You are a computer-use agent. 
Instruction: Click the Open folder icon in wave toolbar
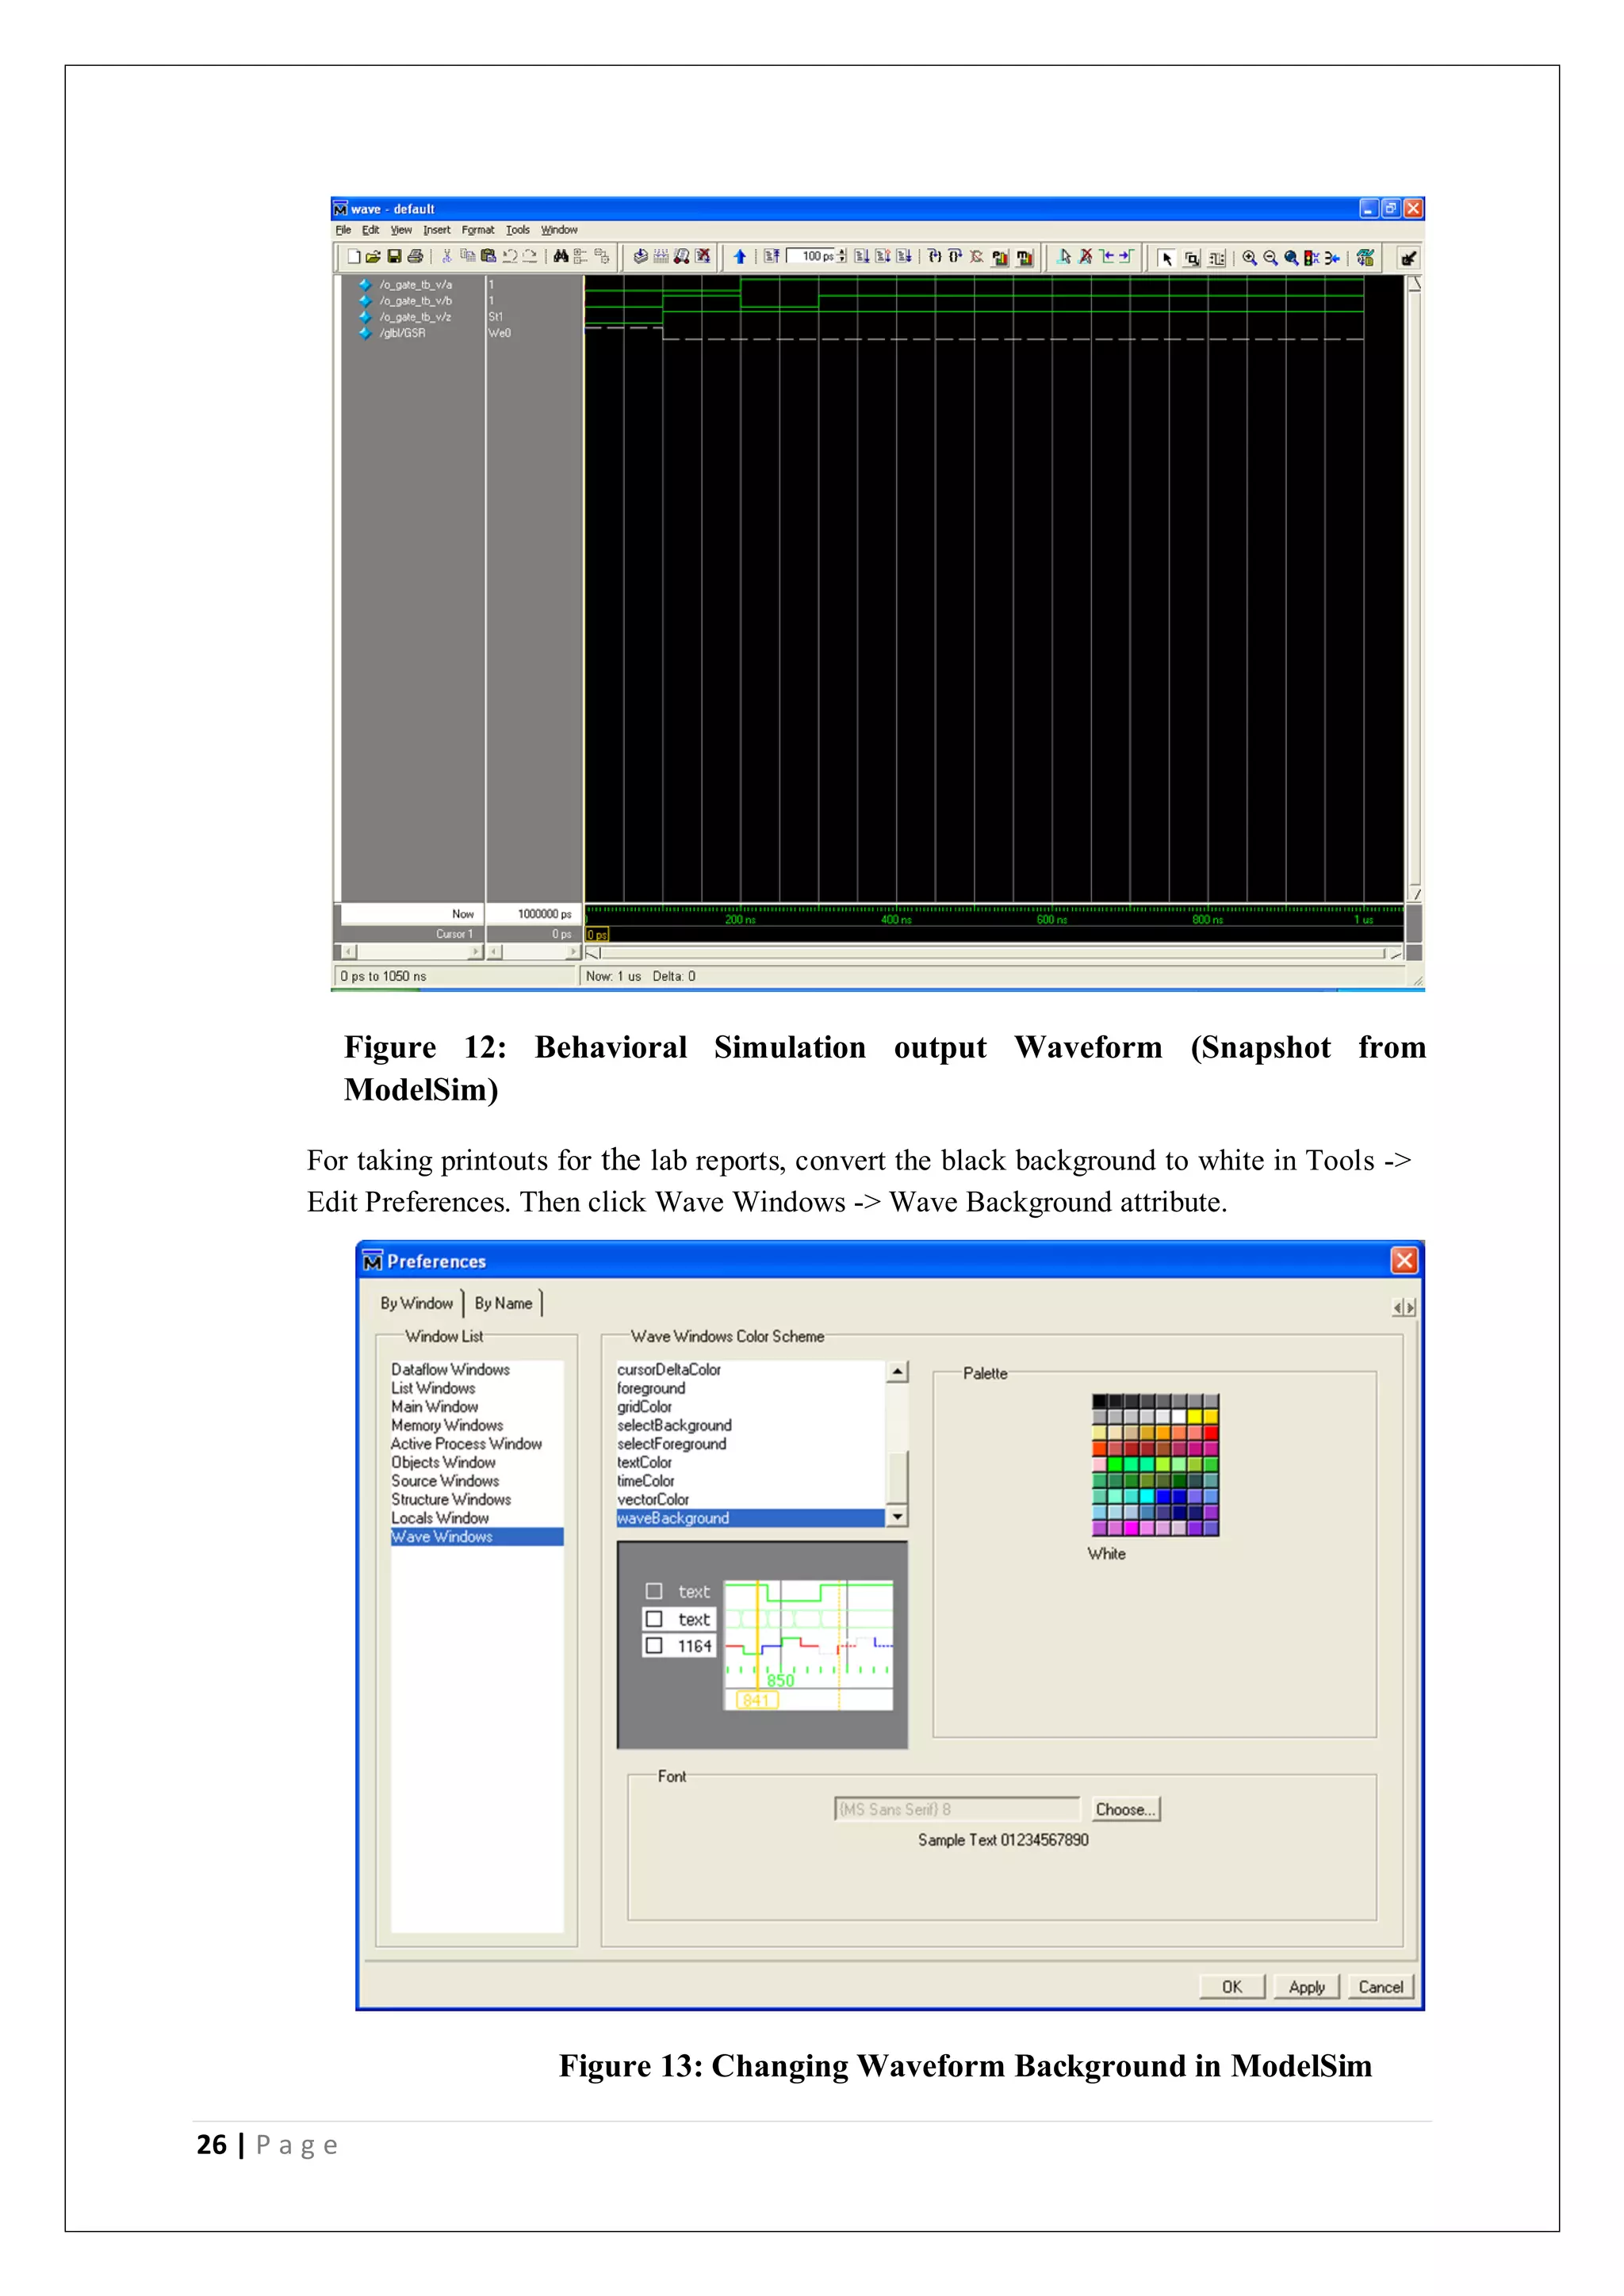point(373,257)
